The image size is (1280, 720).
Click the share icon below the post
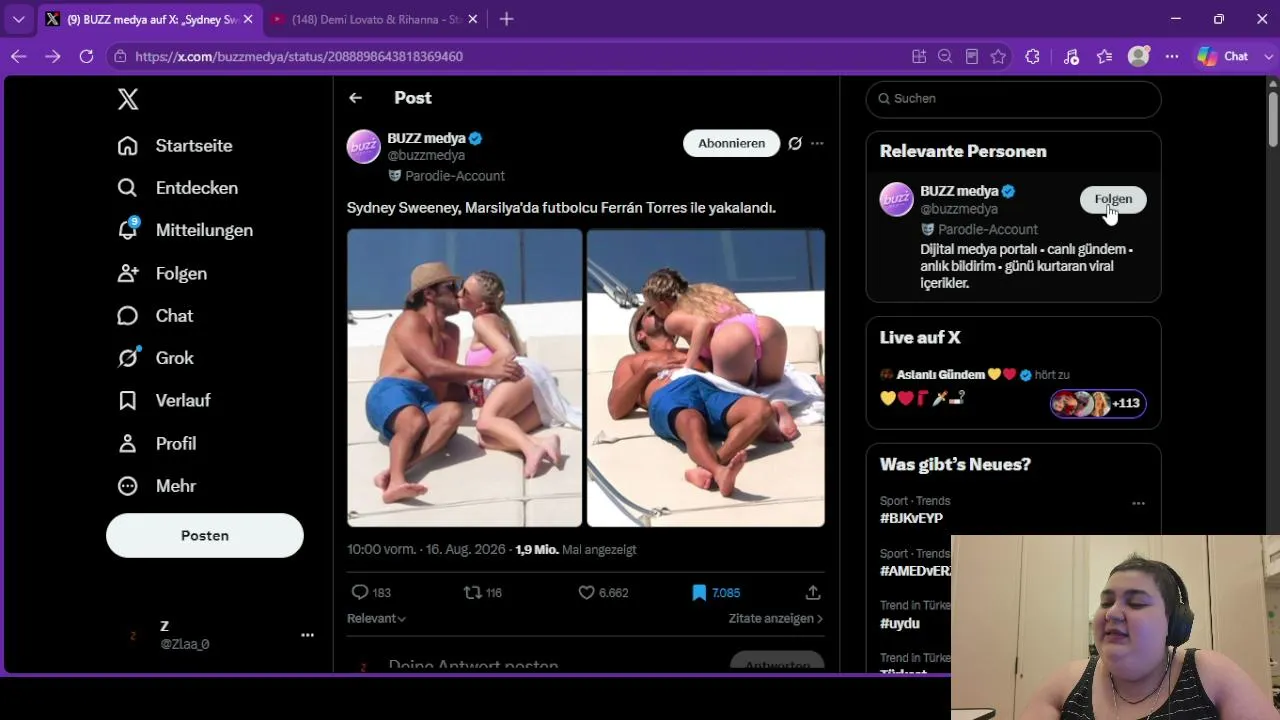[813, 592]
